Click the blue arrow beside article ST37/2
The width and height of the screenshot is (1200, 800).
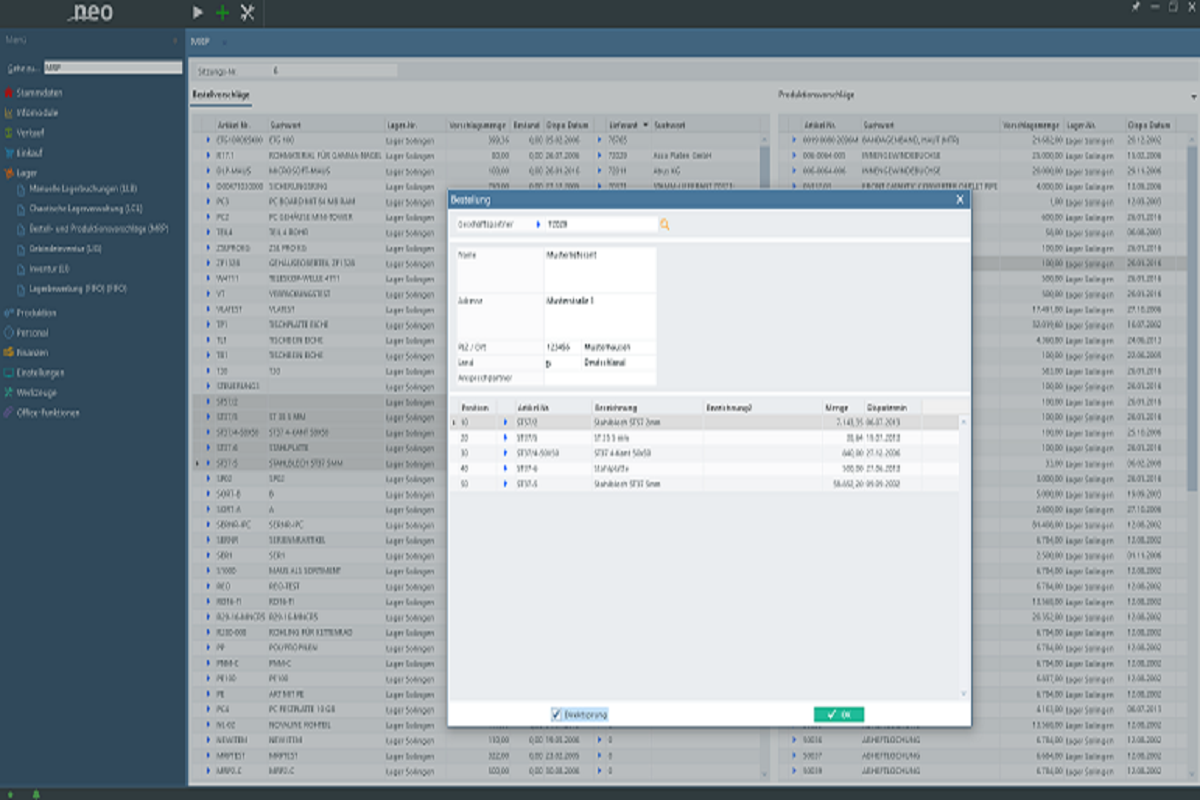505,423
